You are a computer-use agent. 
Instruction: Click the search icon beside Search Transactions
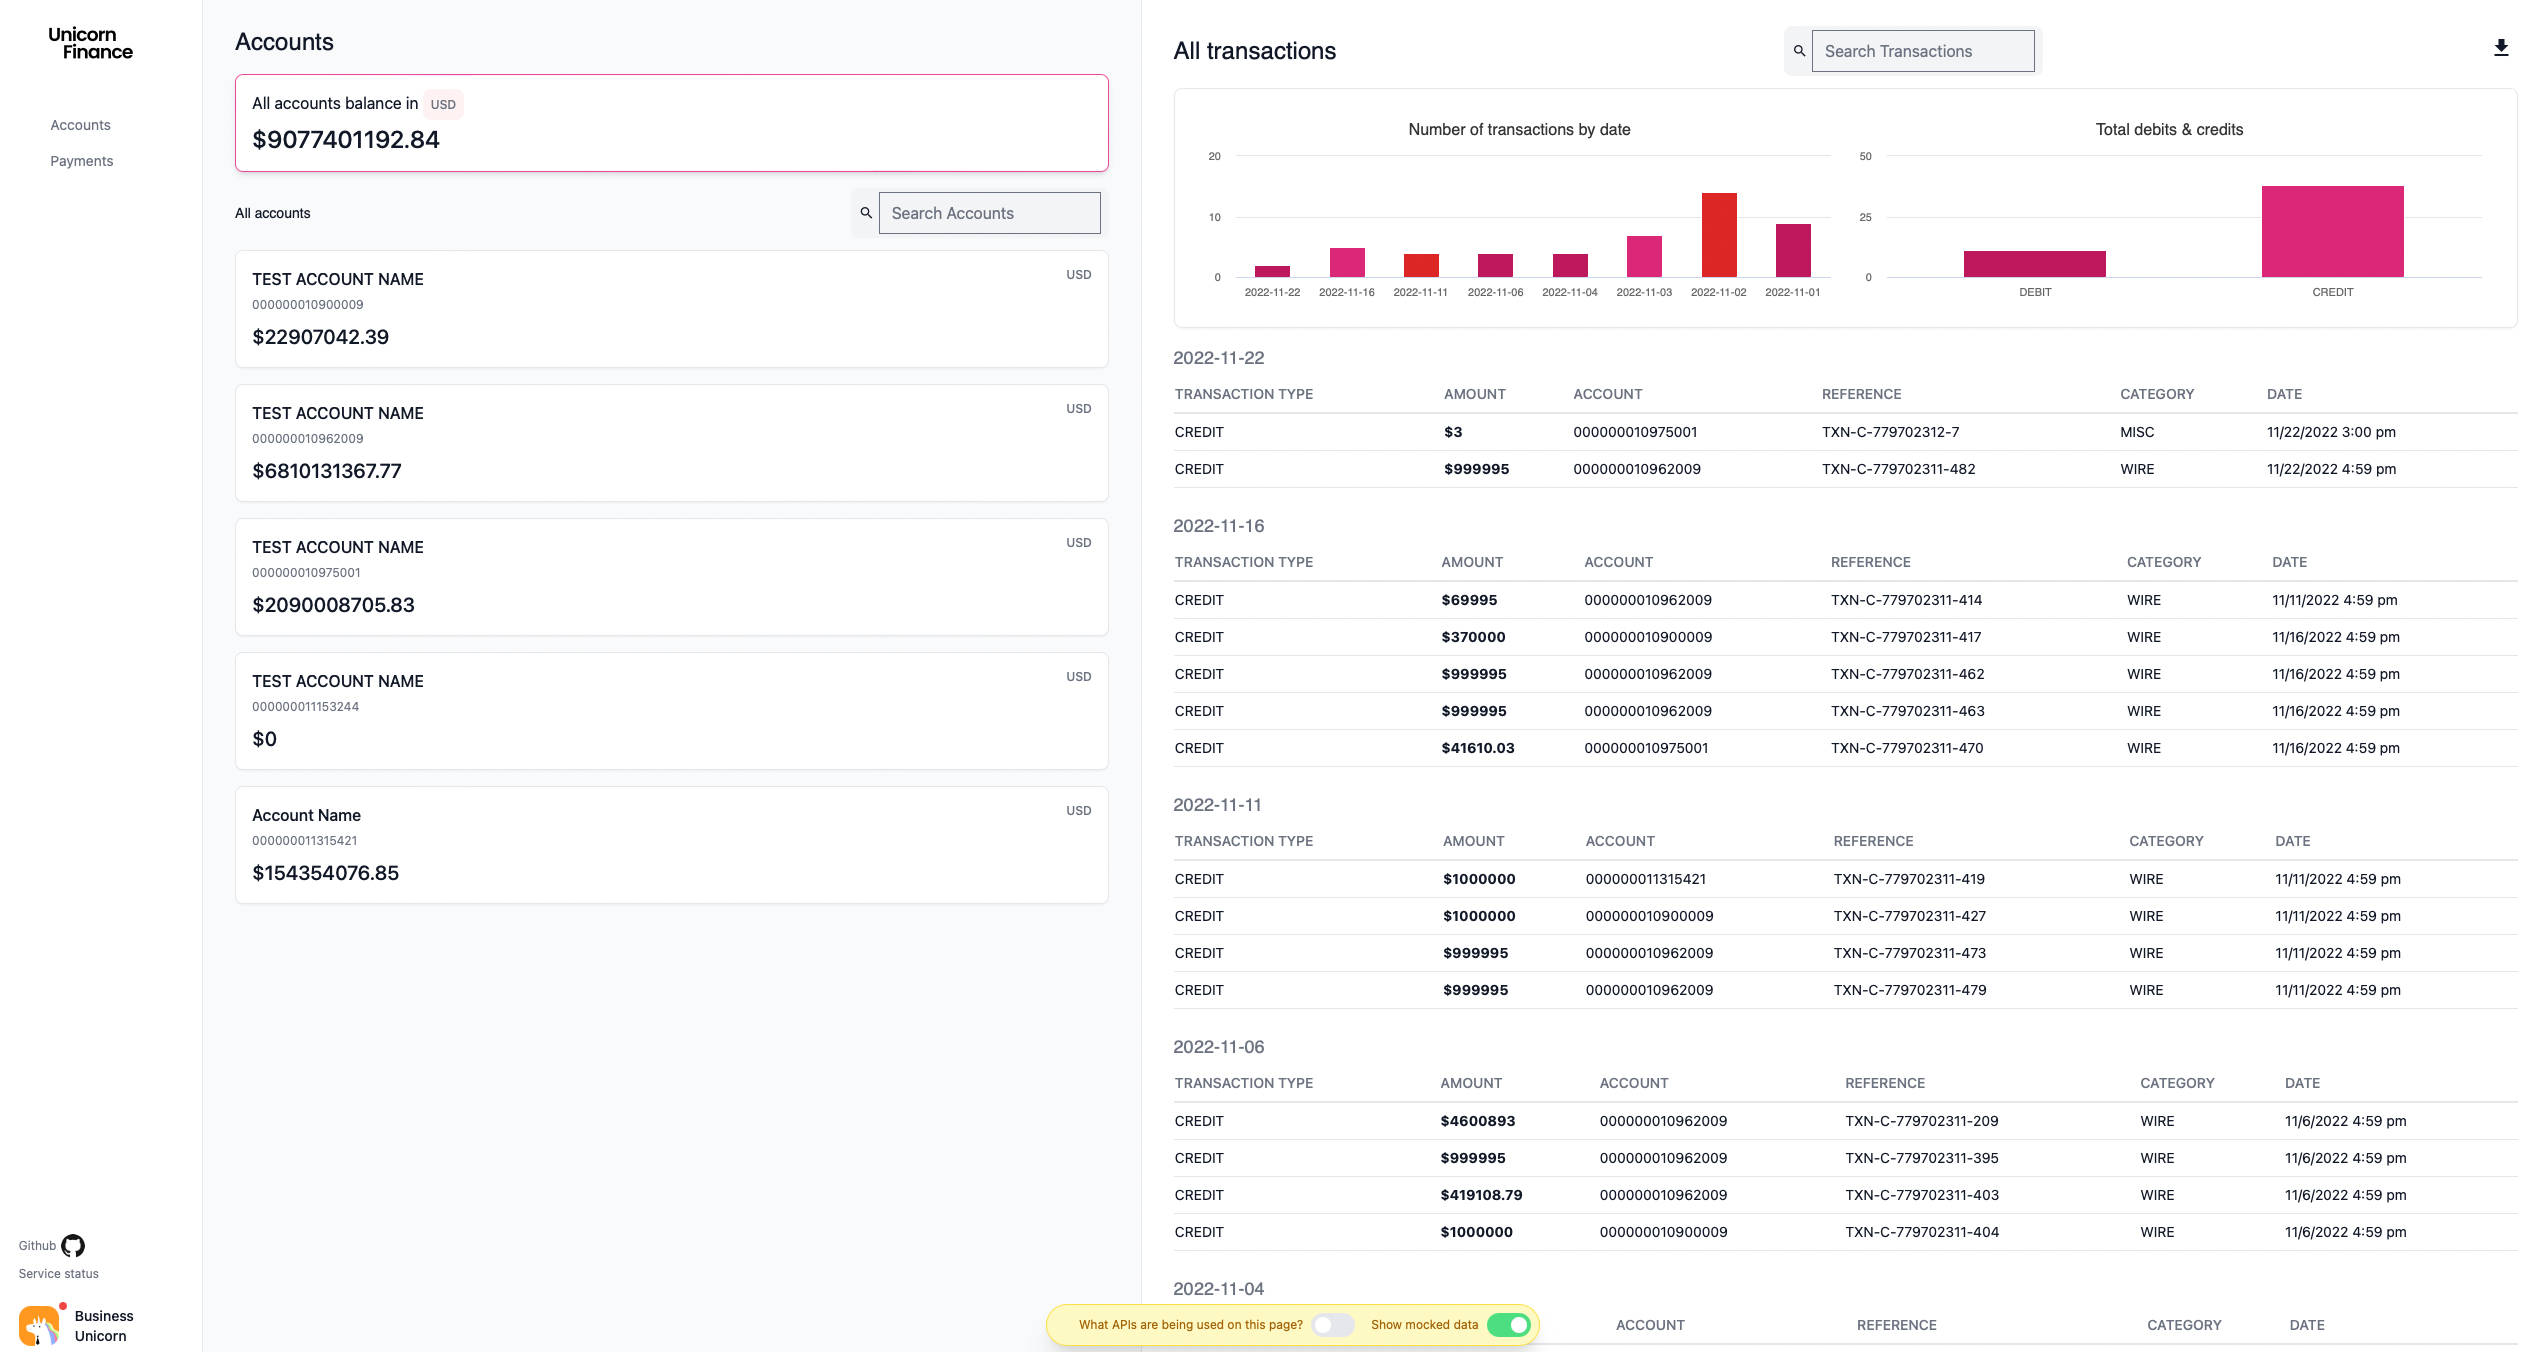[1799, 51]
